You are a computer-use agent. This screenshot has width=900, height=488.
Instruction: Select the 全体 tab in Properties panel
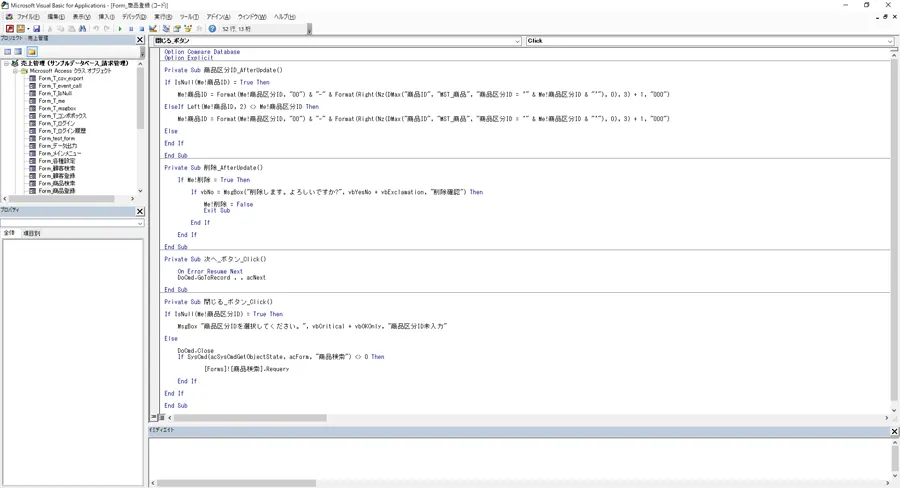(x=10, y=233)
